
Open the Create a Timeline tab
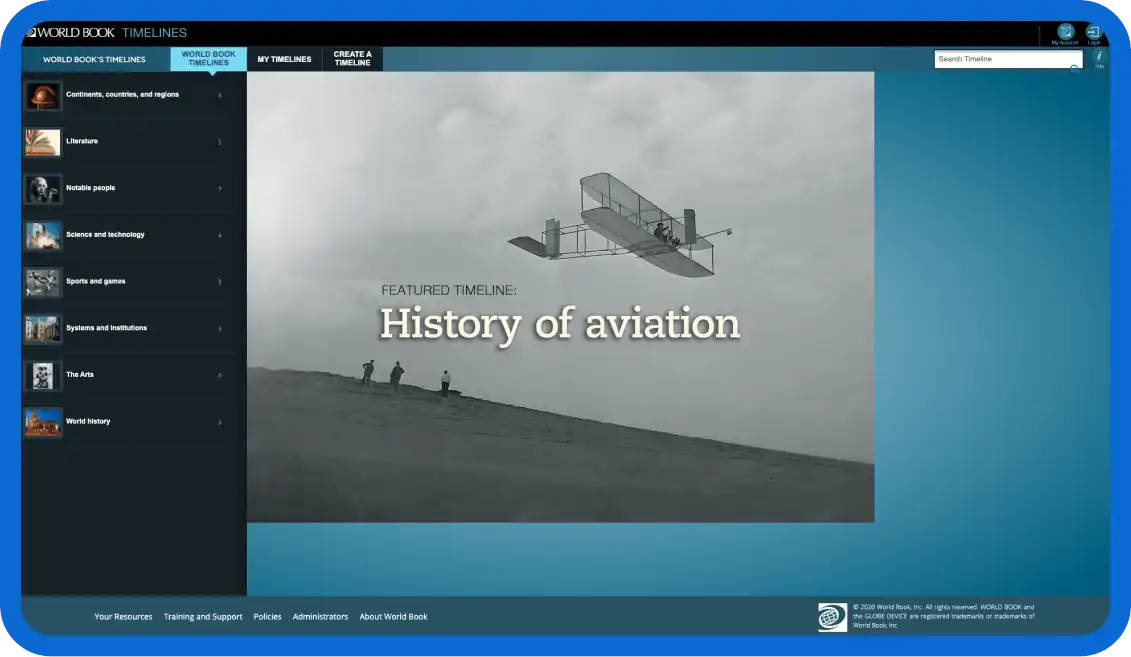352,59
